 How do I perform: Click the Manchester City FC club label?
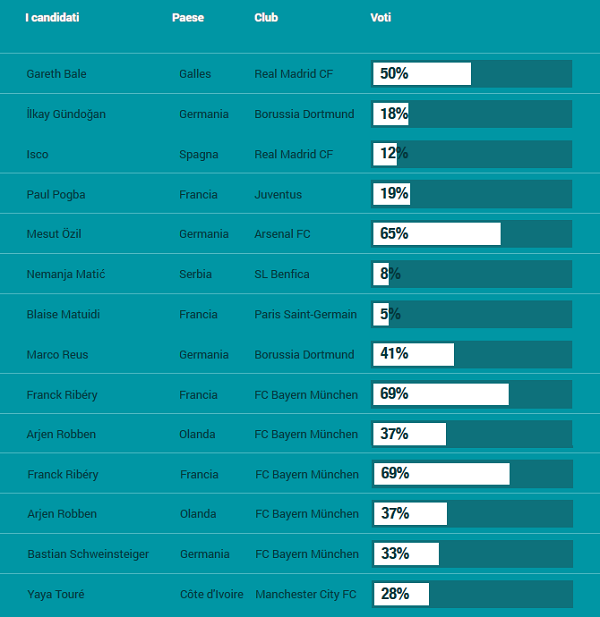coord(305,594)
